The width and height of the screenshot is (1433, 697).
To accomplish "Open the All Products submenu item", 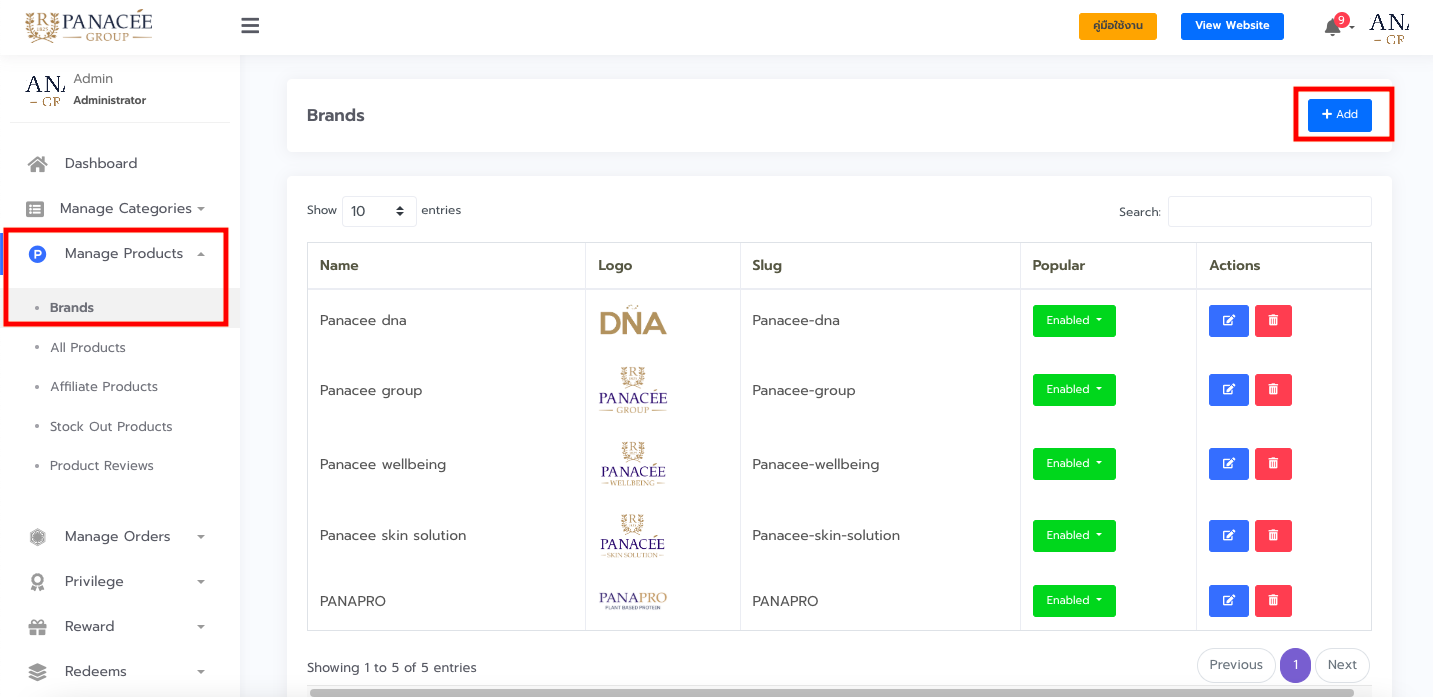I will coord(88,348).
